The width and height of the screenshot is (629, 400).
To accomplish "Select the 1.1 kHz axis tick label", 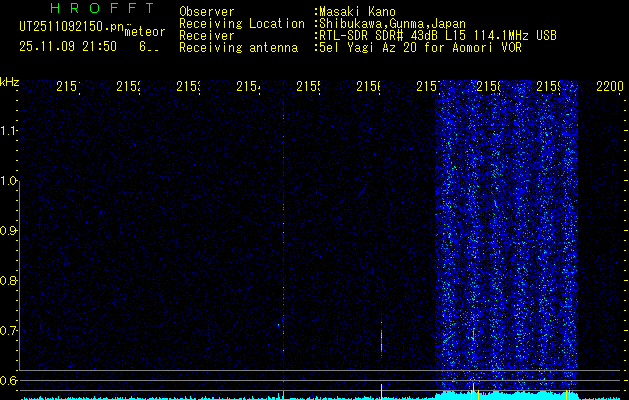I will point(8,130).
